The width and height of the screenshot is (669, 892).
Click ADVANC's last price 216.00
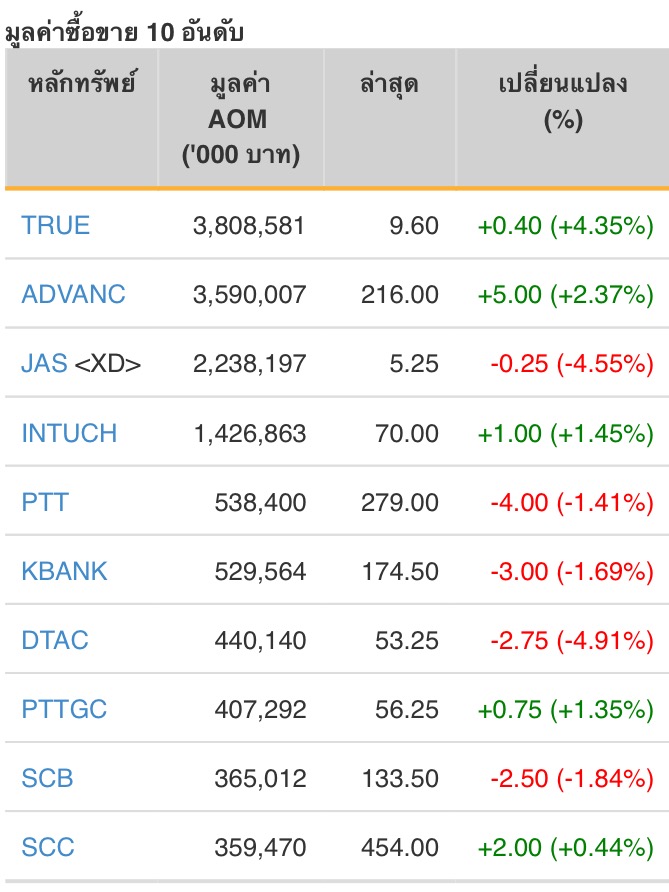[403, 295]
